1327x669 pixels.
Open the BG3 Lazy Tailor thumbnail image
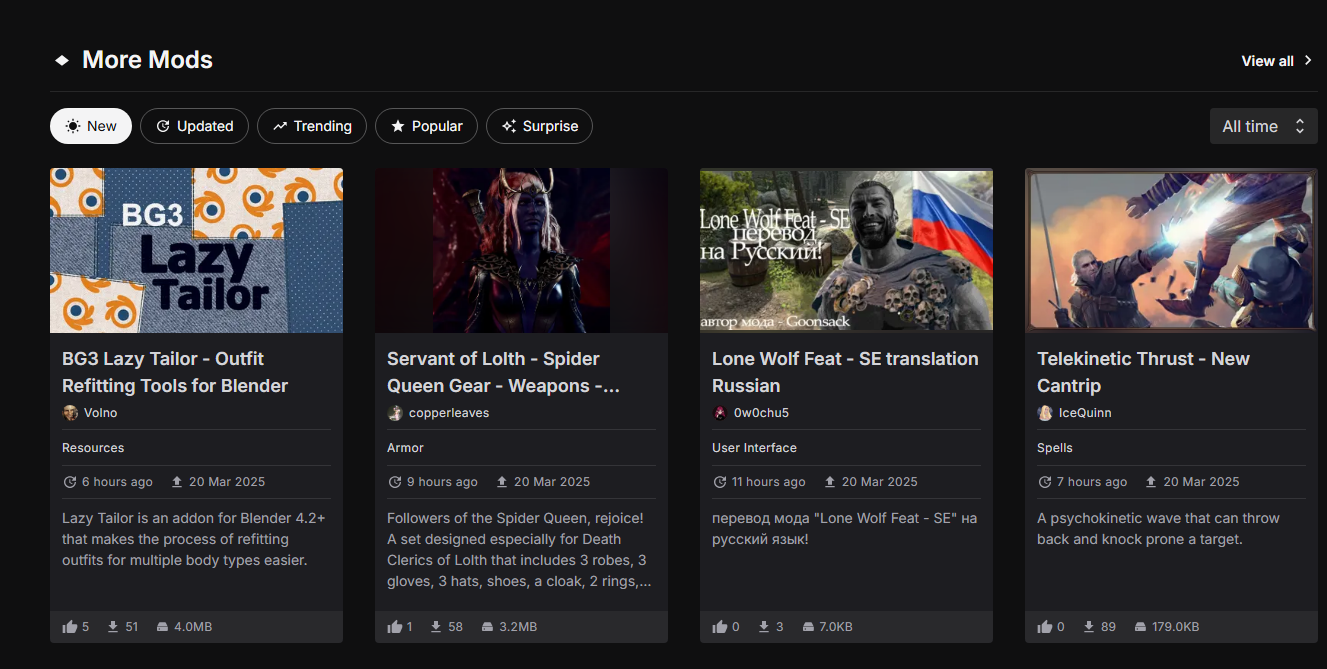pos(196,250)
